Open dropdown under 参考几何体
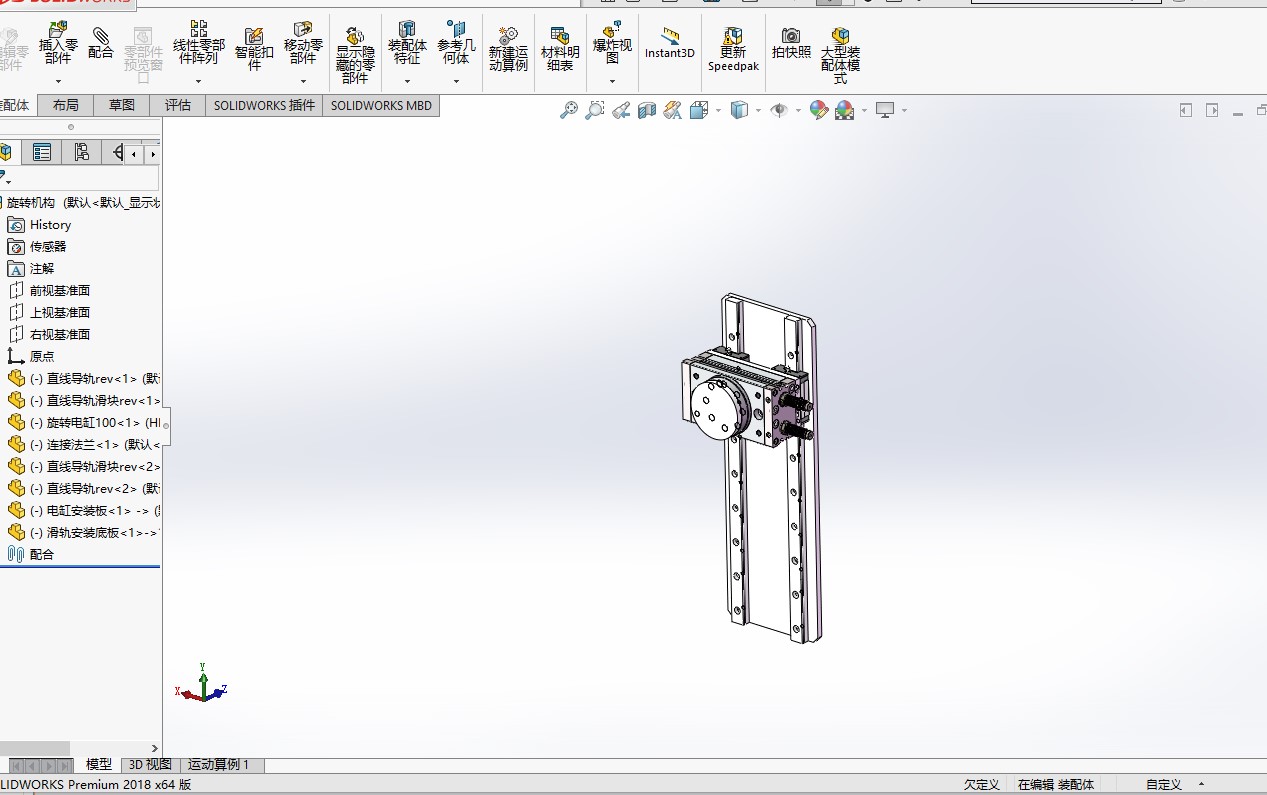1267x795 pixels. 456,81
